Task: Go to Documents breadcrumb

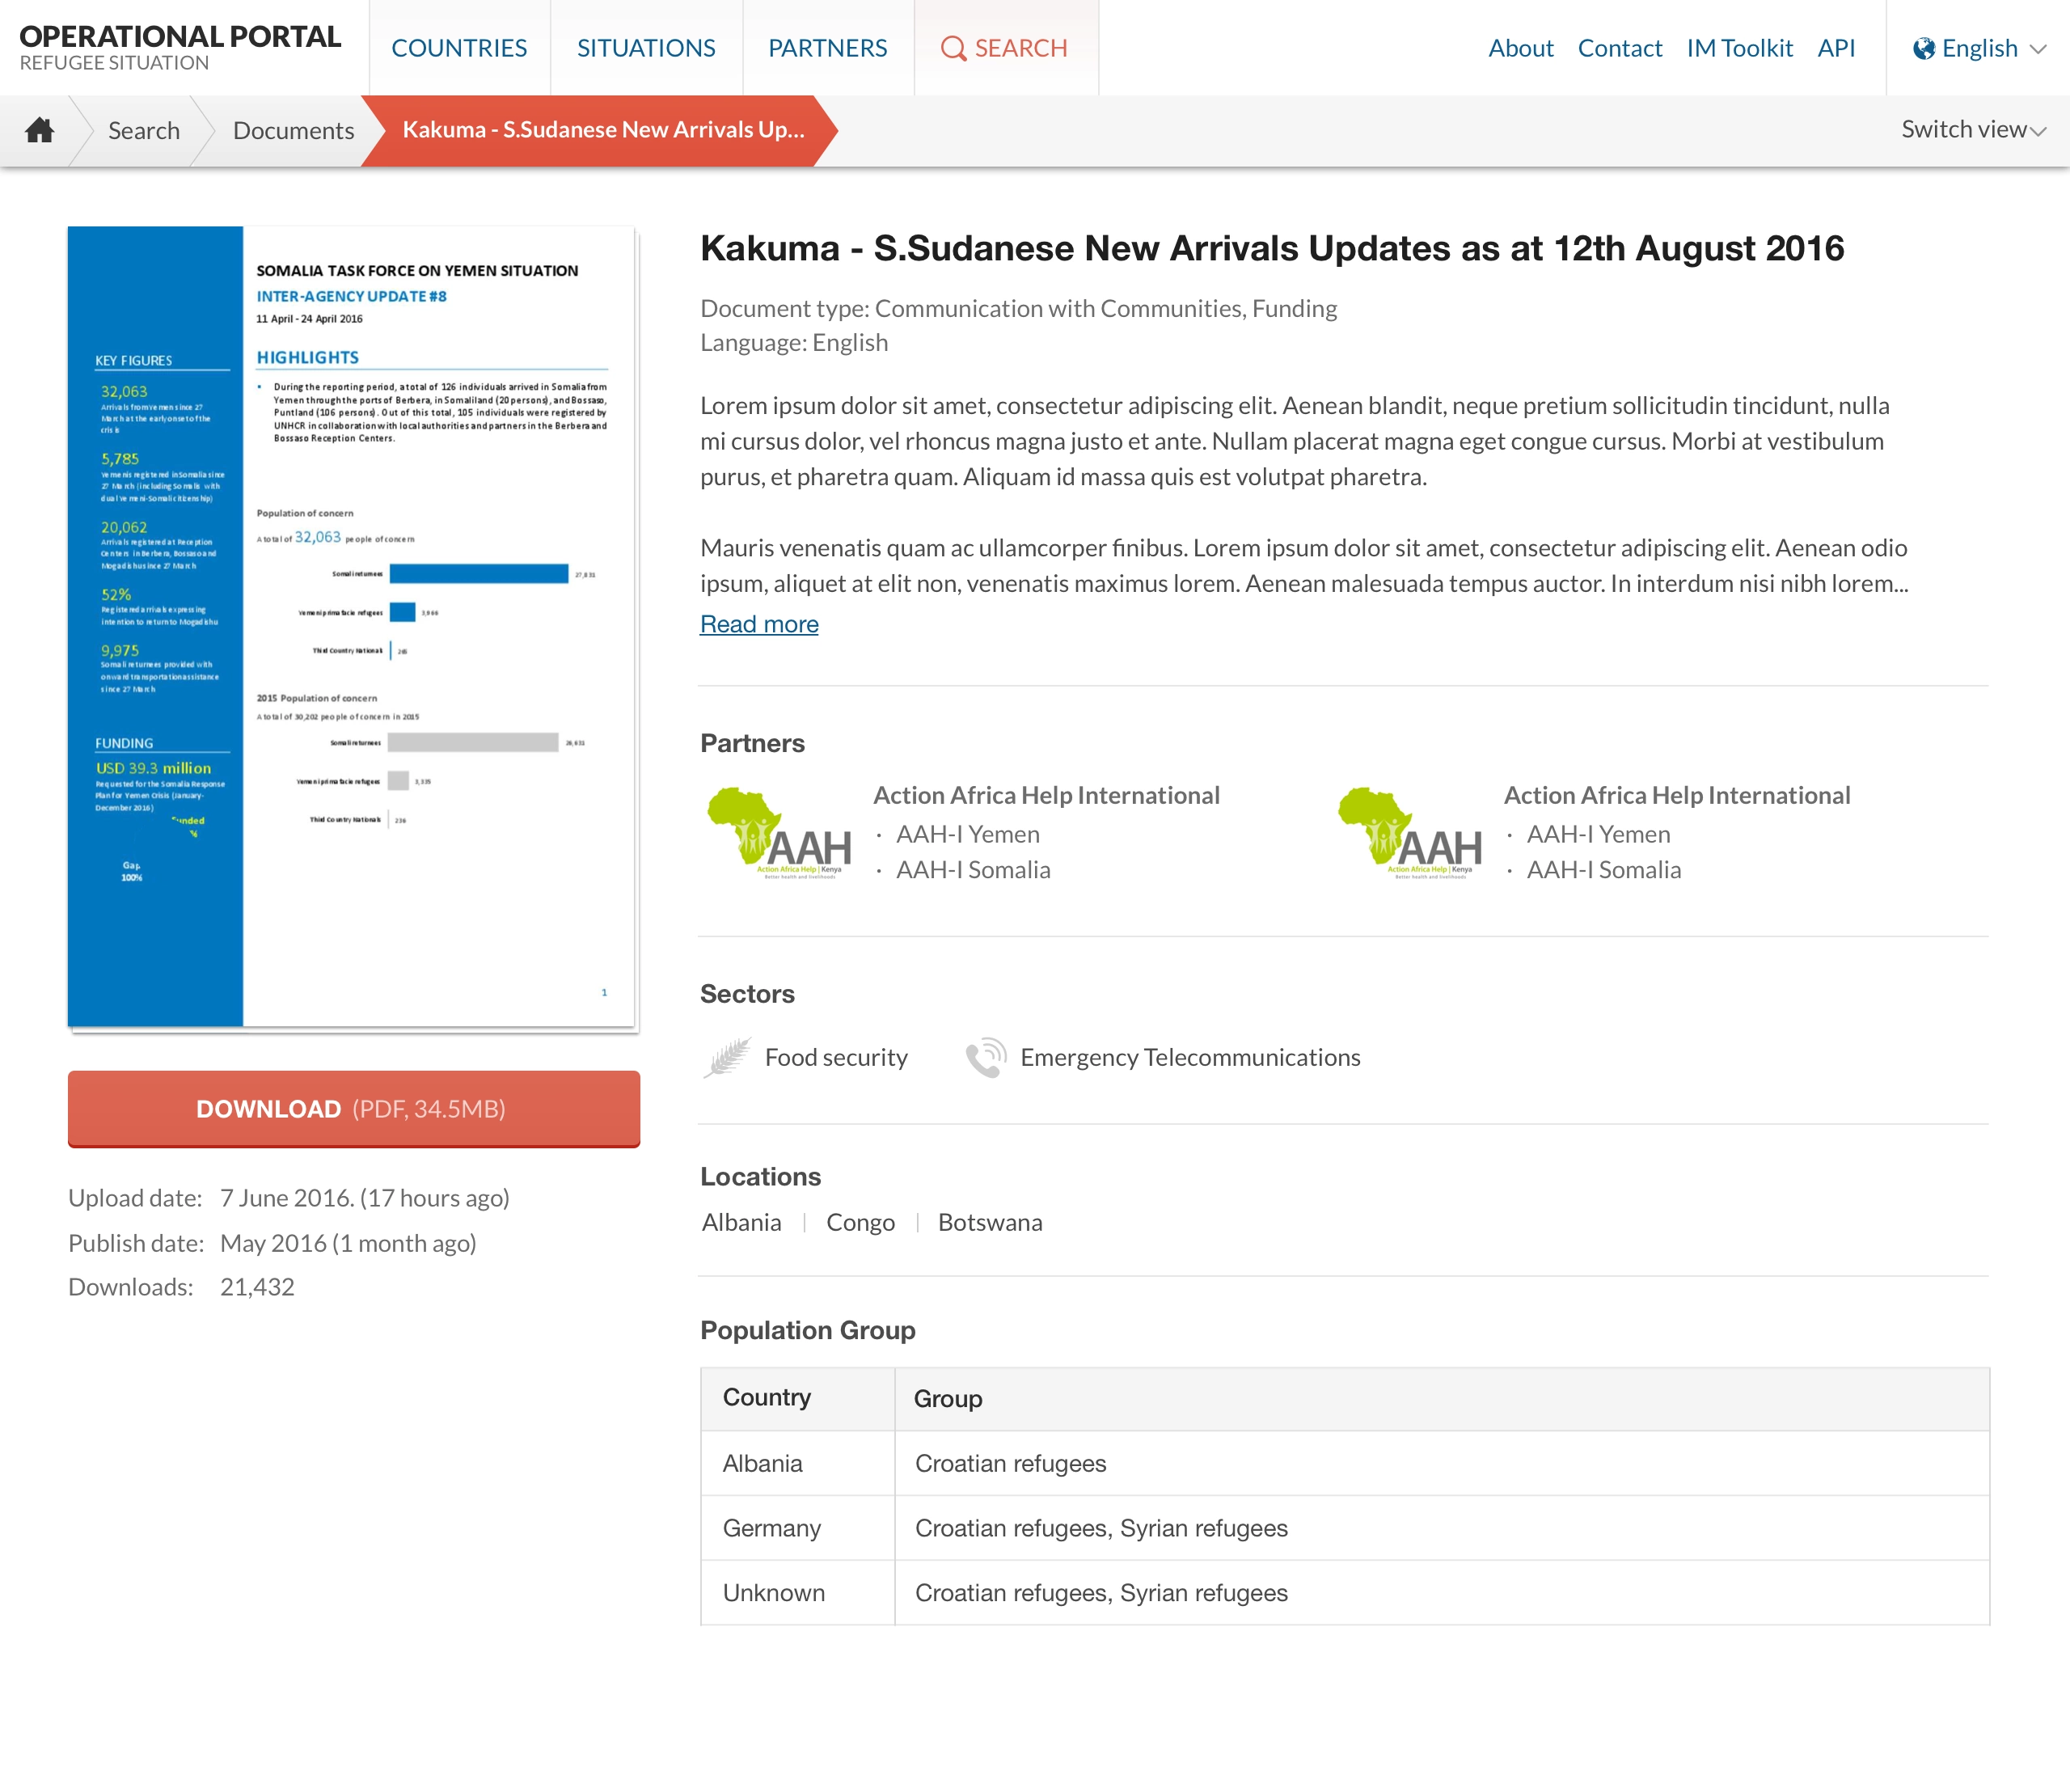Action: (293, 130)
